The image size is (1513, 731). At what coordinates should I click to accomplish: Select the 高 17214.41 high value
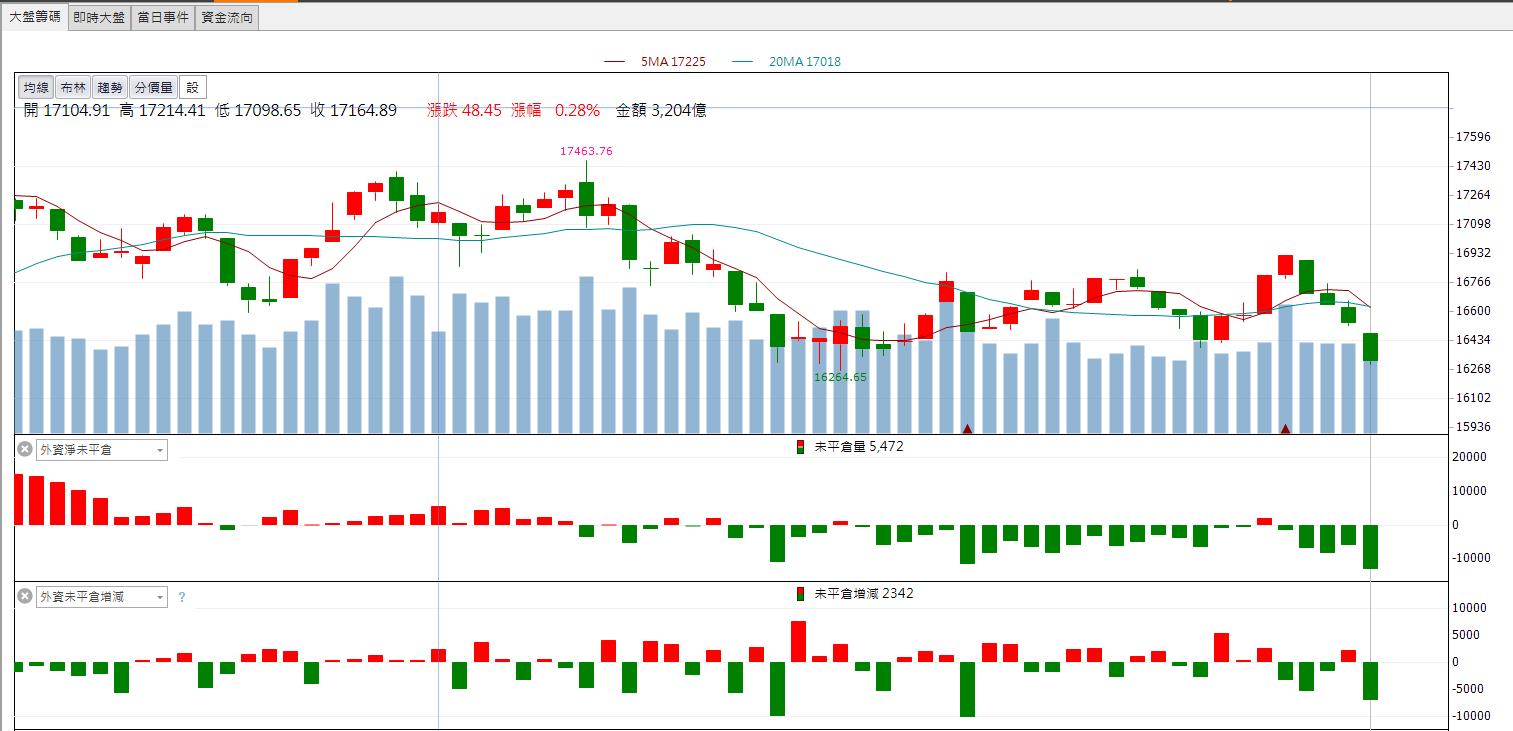(x=162, y=111)
